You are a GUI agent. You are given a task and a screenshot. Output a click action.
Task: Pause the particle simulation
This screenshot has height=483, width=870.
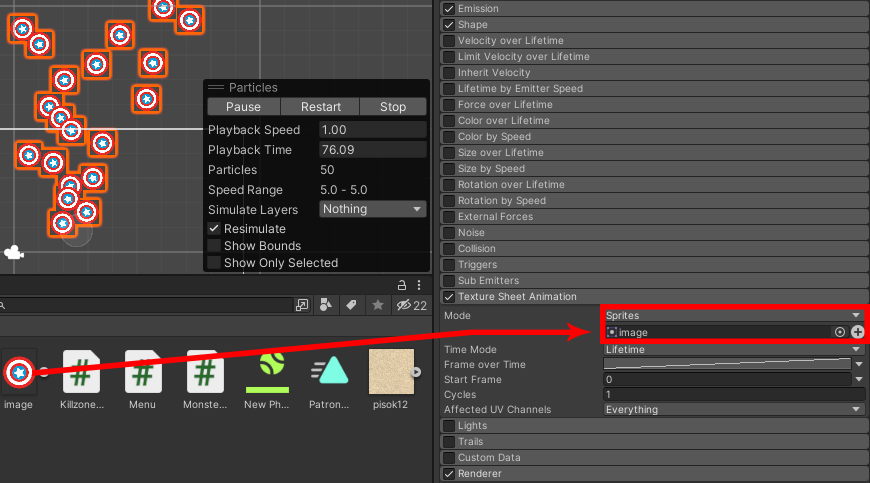pos(244,106)
